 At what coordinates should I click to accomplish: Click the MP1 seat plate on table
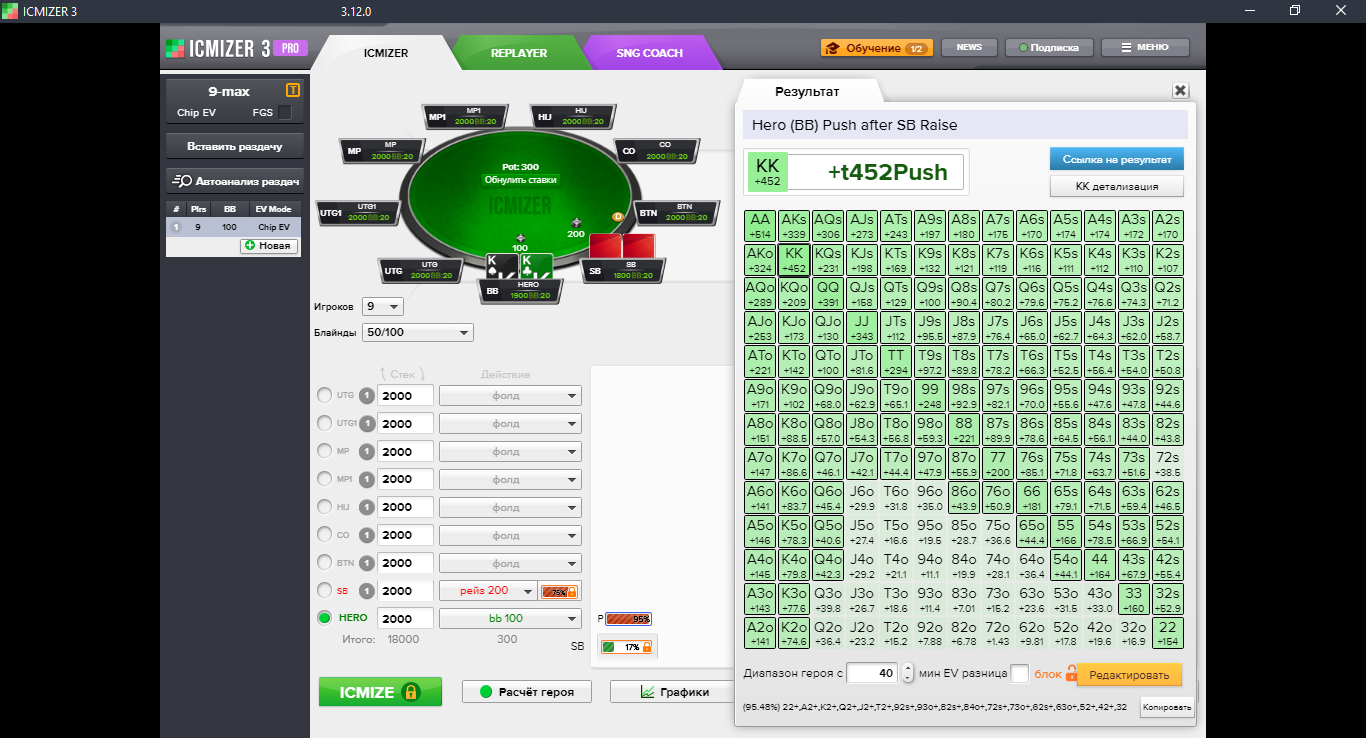[x=466, y=116]
